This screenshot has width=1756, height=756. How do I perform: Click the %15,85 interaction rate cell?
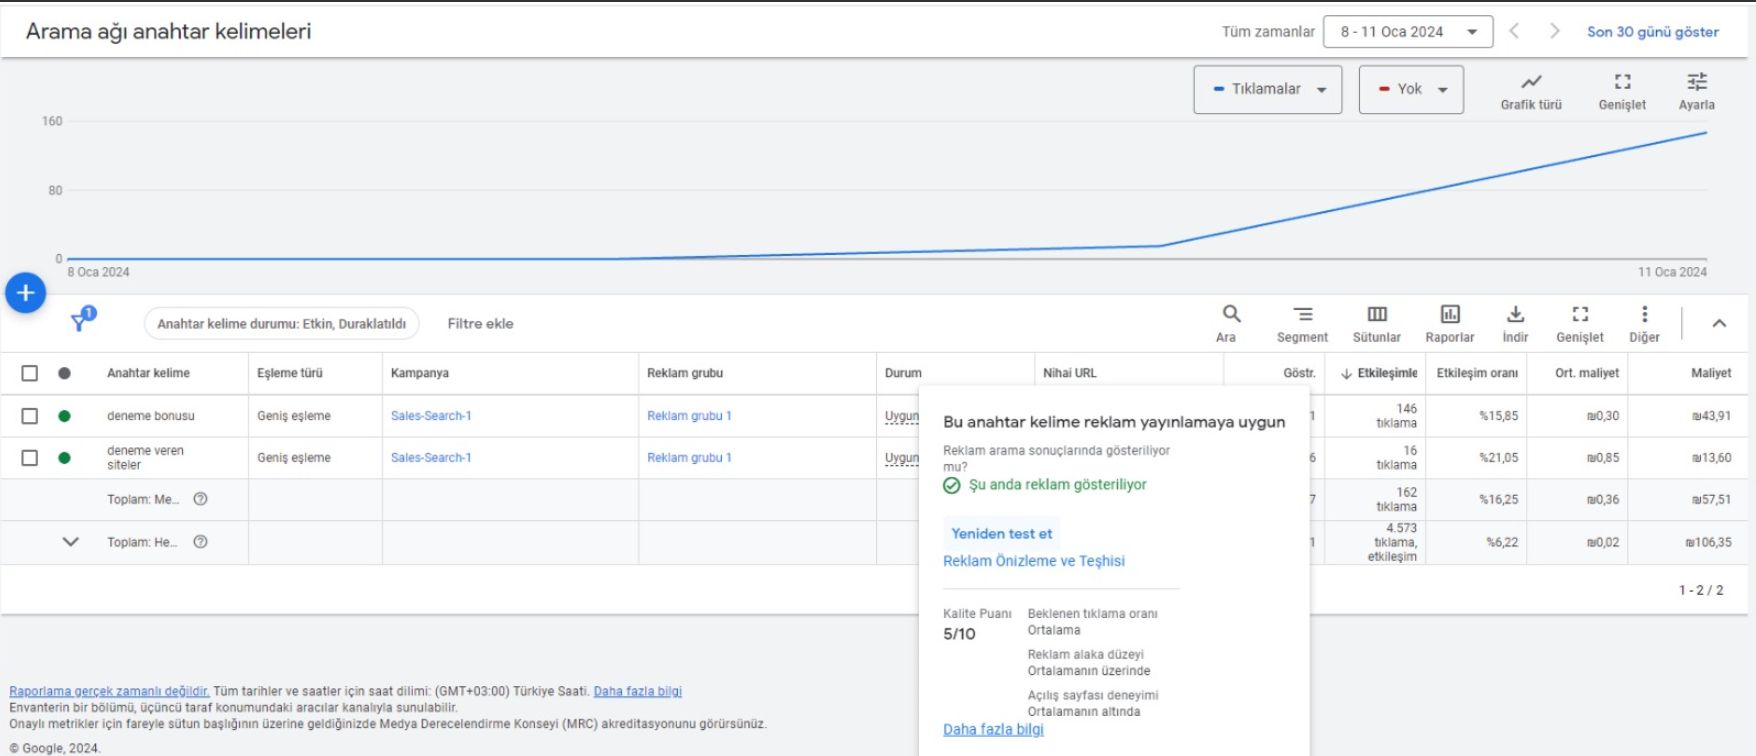pos(1498,416)
